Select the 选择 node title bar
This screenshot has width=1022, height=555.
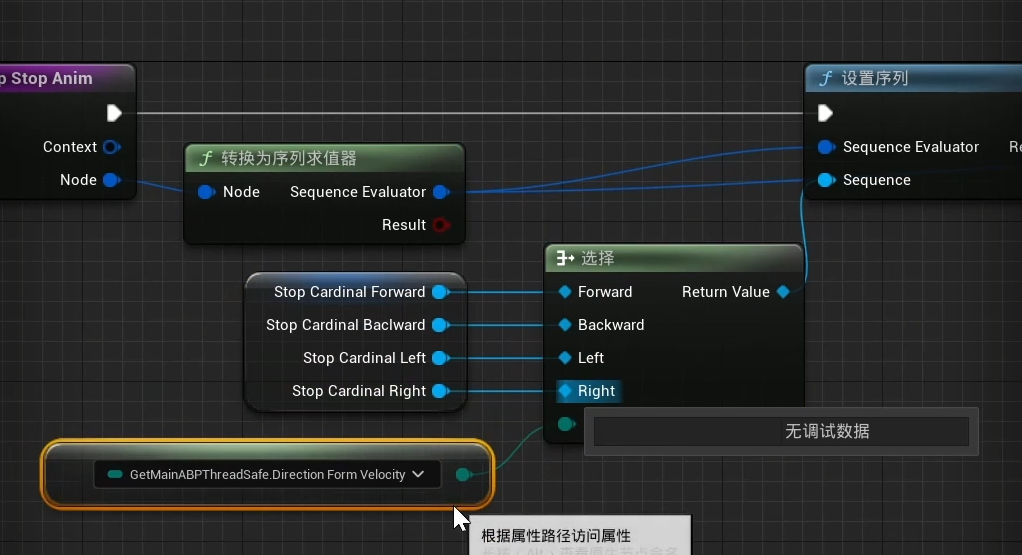674,259
